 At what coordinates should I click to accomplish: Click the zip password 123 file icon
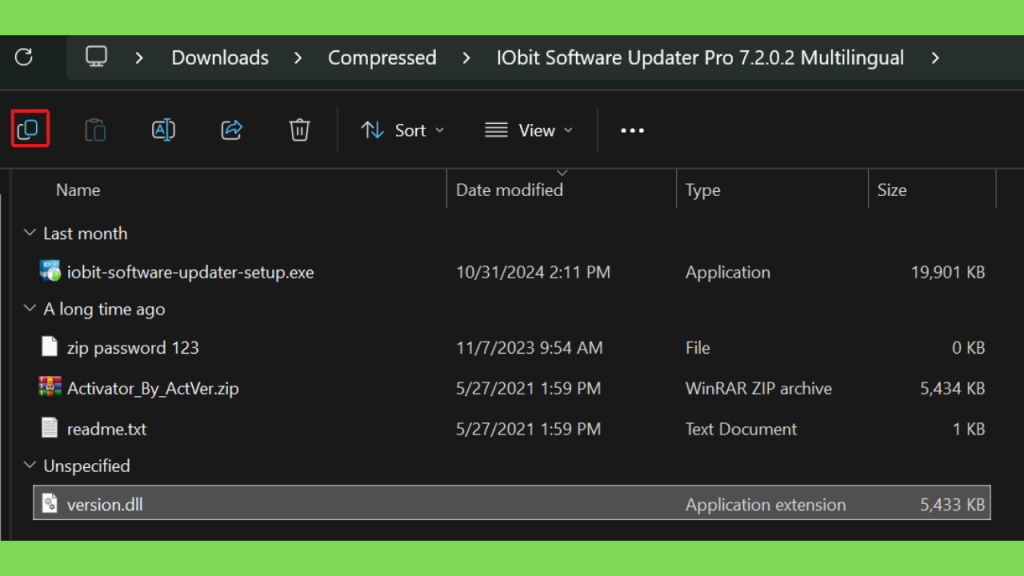(50, 347)
